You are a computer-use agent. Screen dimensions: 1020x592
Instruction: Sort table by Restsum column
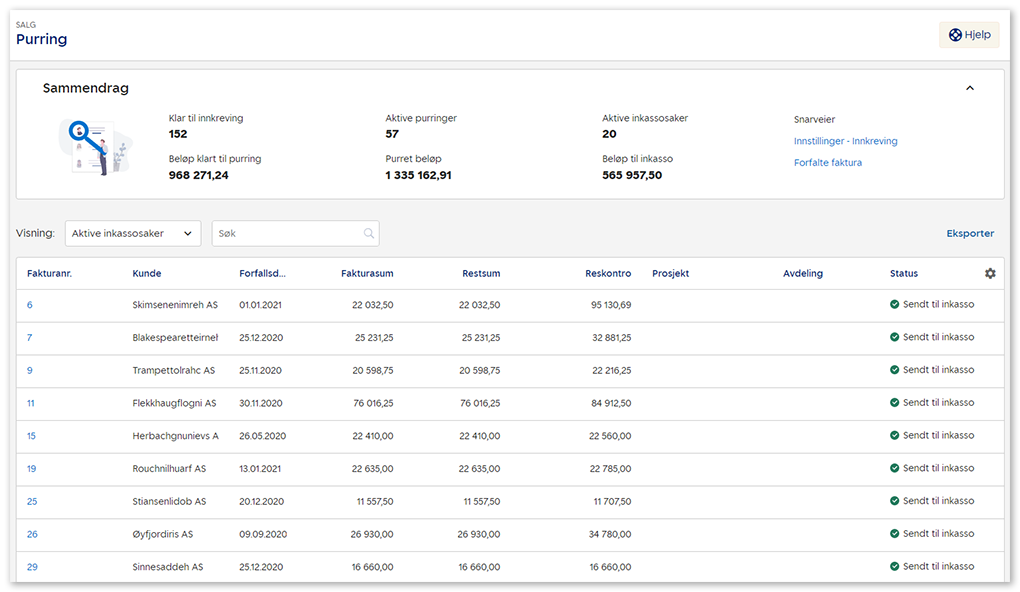[x=481, y=274]
